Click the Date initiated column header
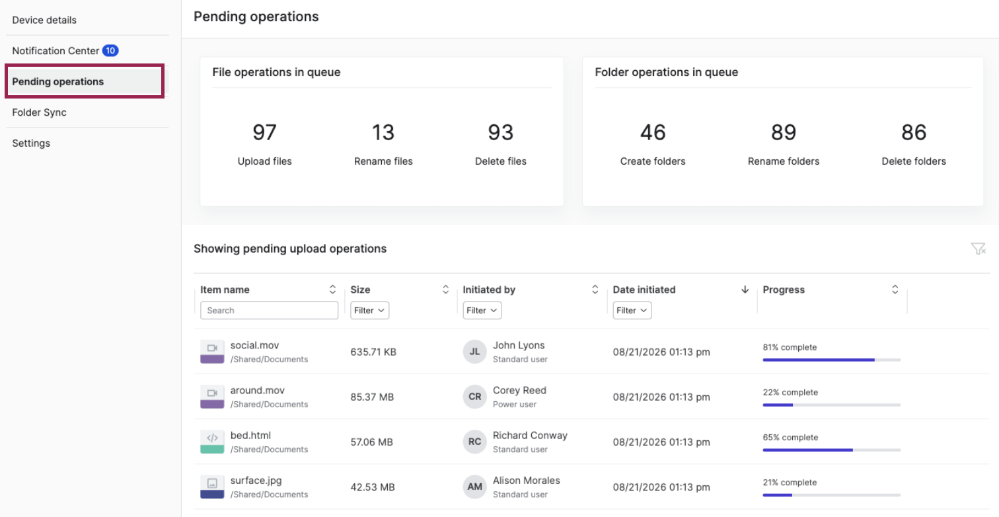Viewport: 999px width, 517px height. pyautogui.click(x=644, y=289)
